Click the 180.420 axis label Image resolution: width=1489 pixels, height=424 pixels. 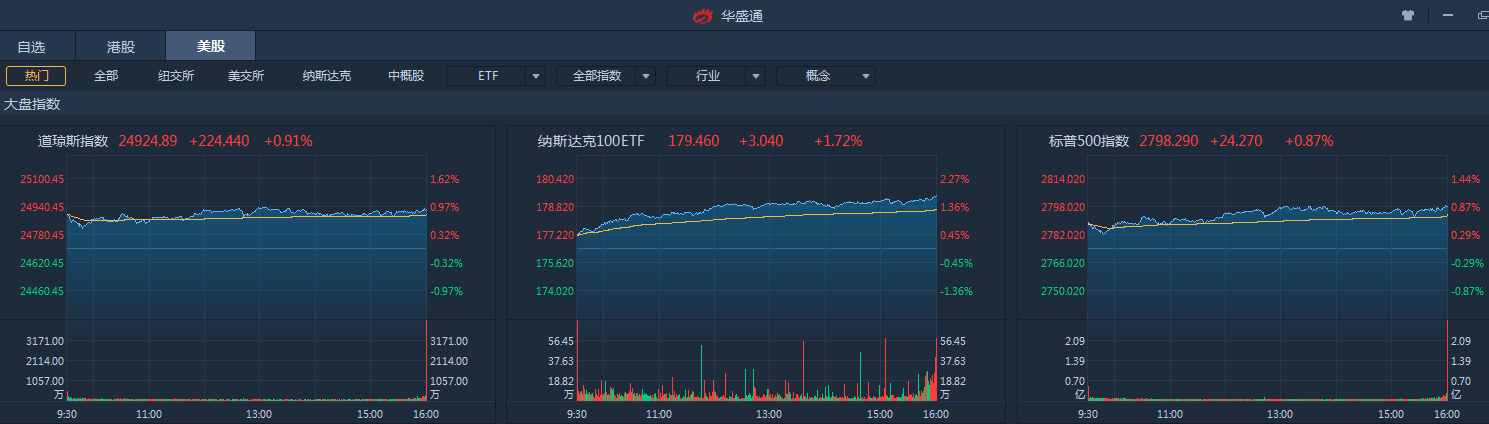click(555, 180)
